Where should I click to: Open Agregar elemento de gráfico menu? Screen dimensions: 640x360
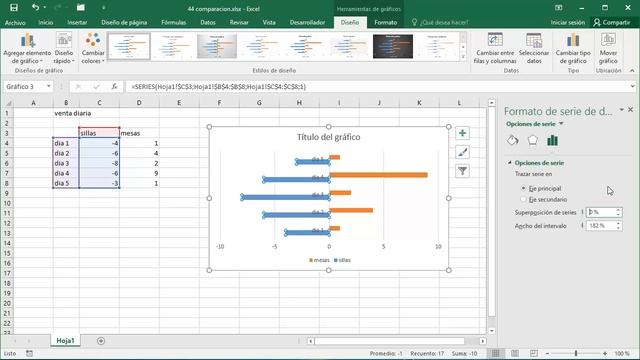click(27, 49)
